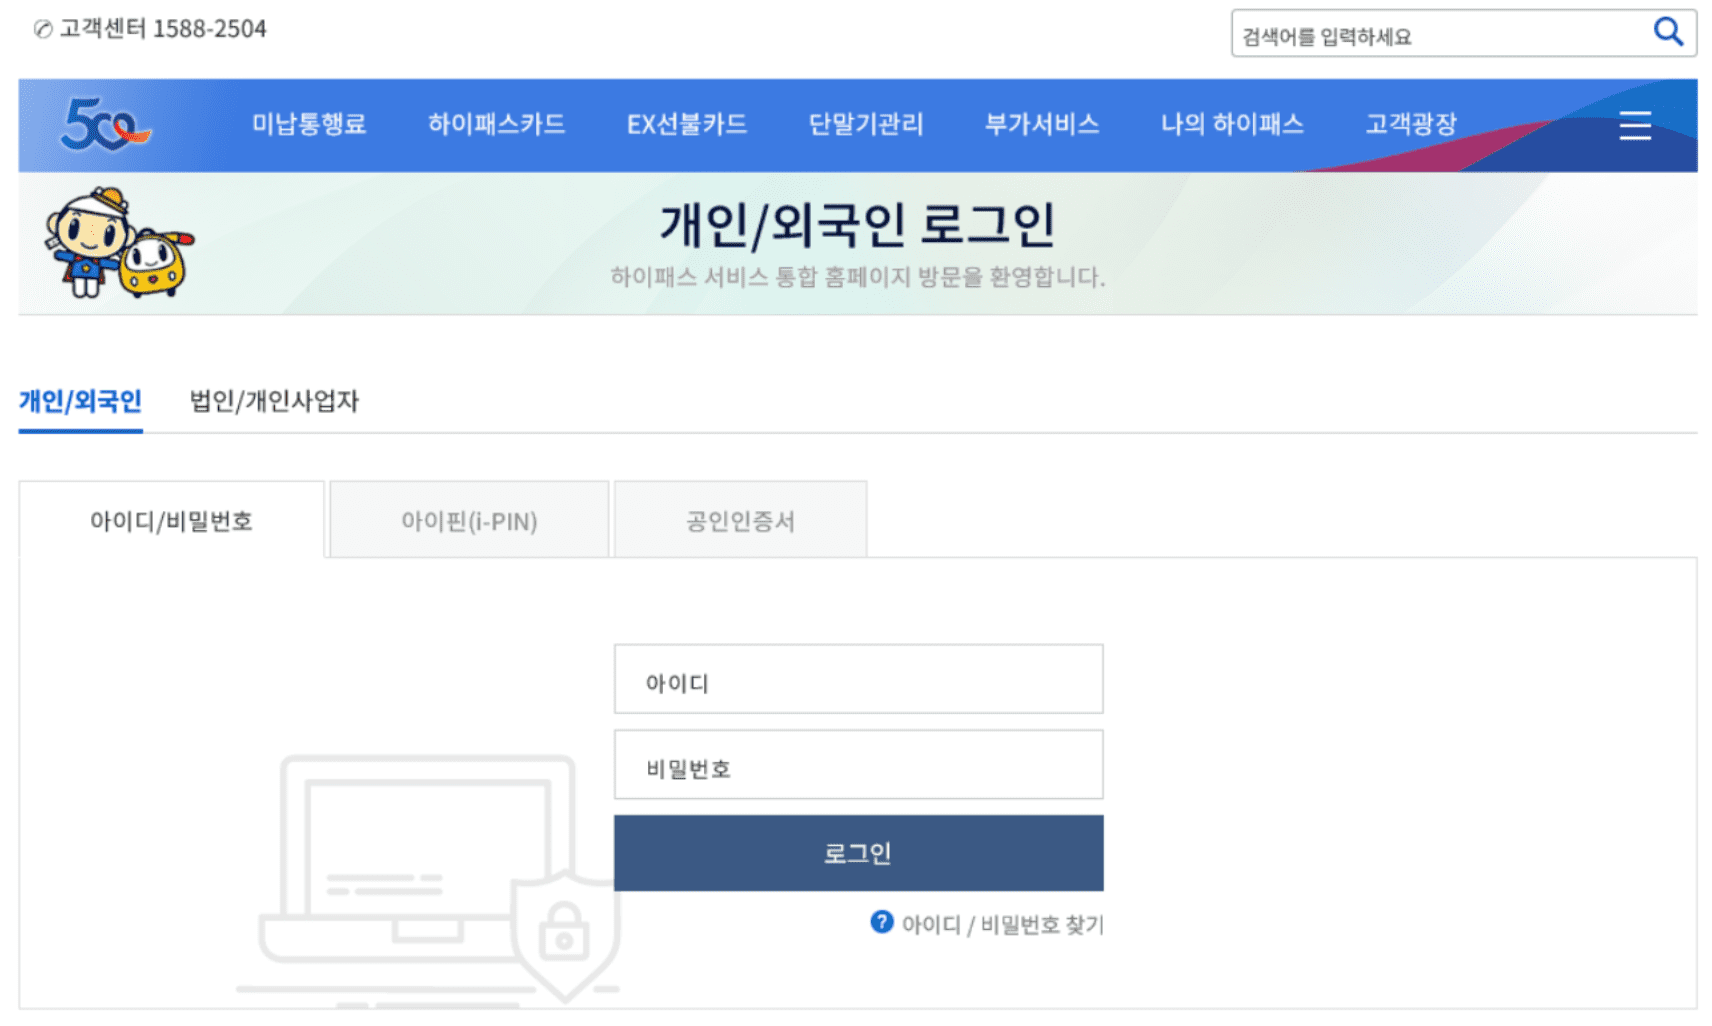This screenshot has width=1712, height=1026.
Task: Focus the 비밀번호 input field
Action: [x=858, y=765]
